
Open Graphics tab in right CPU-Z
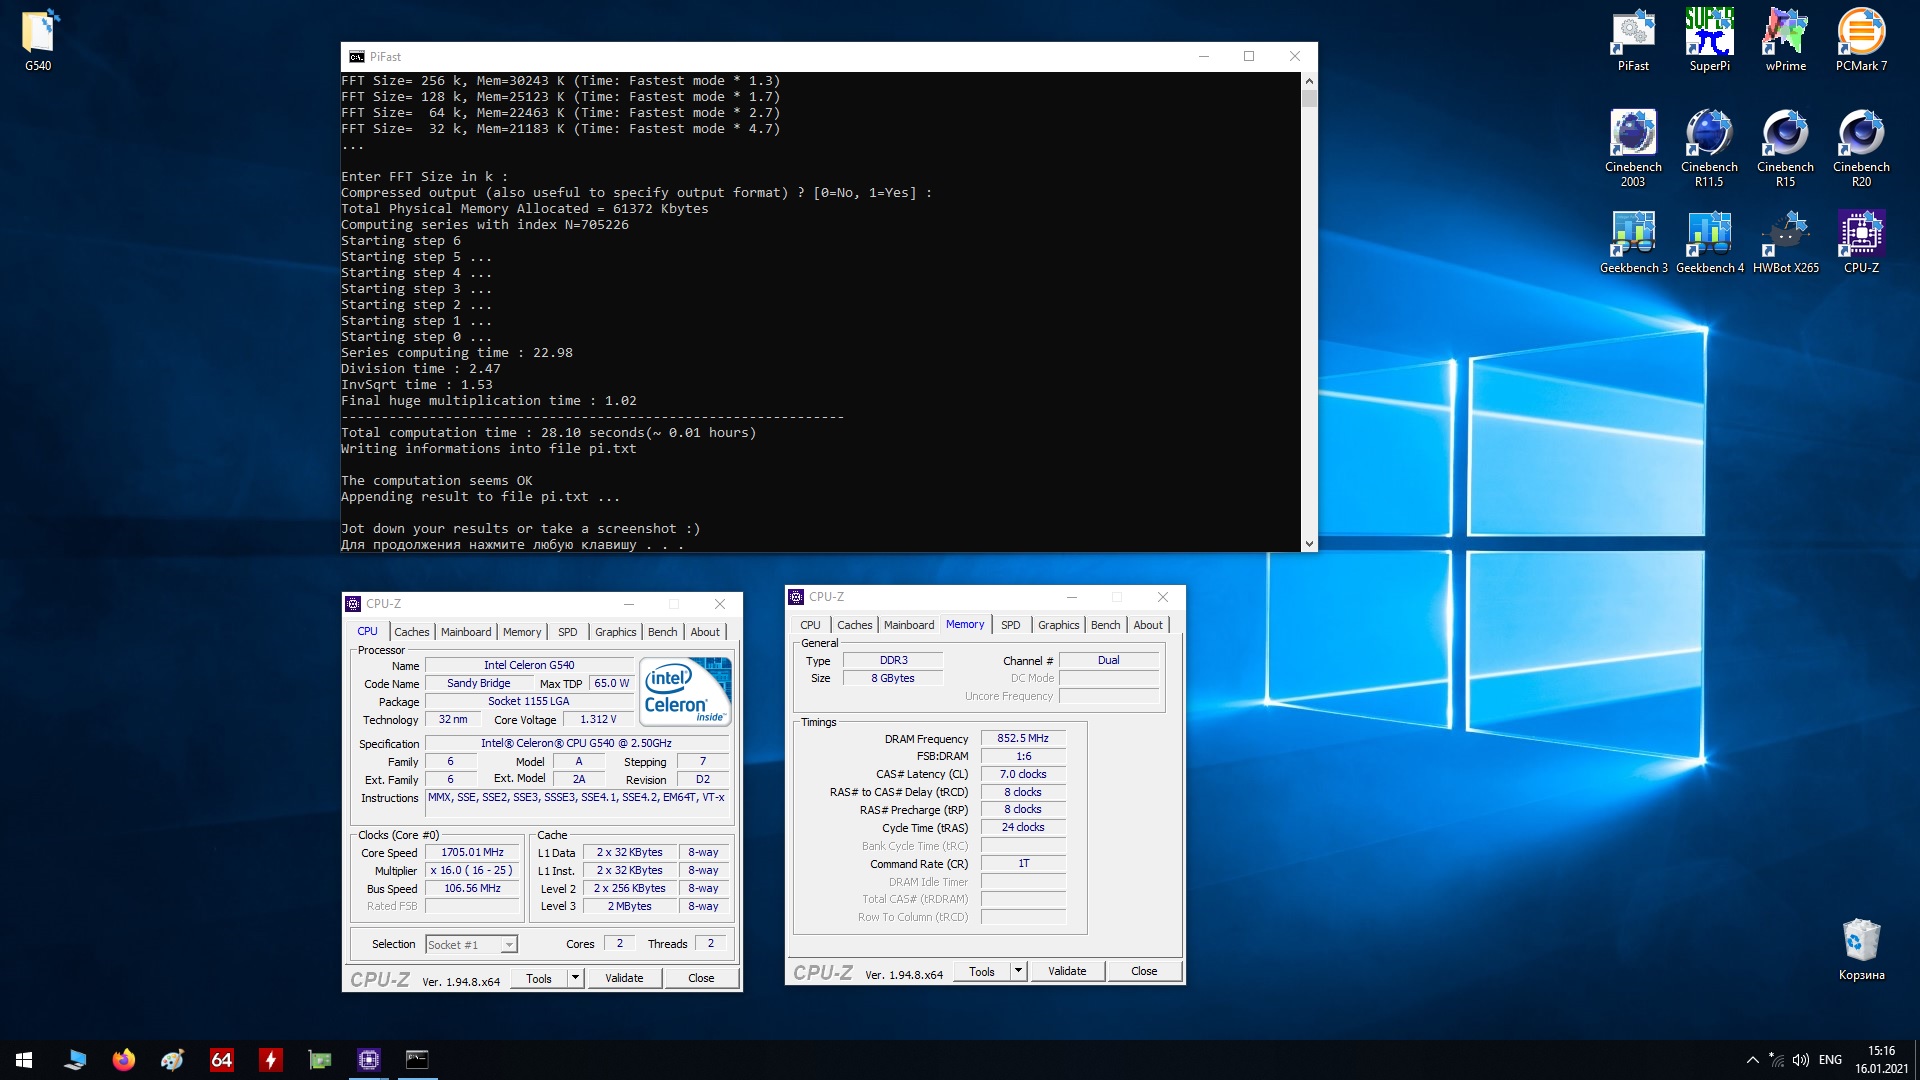click(1058, 625)
